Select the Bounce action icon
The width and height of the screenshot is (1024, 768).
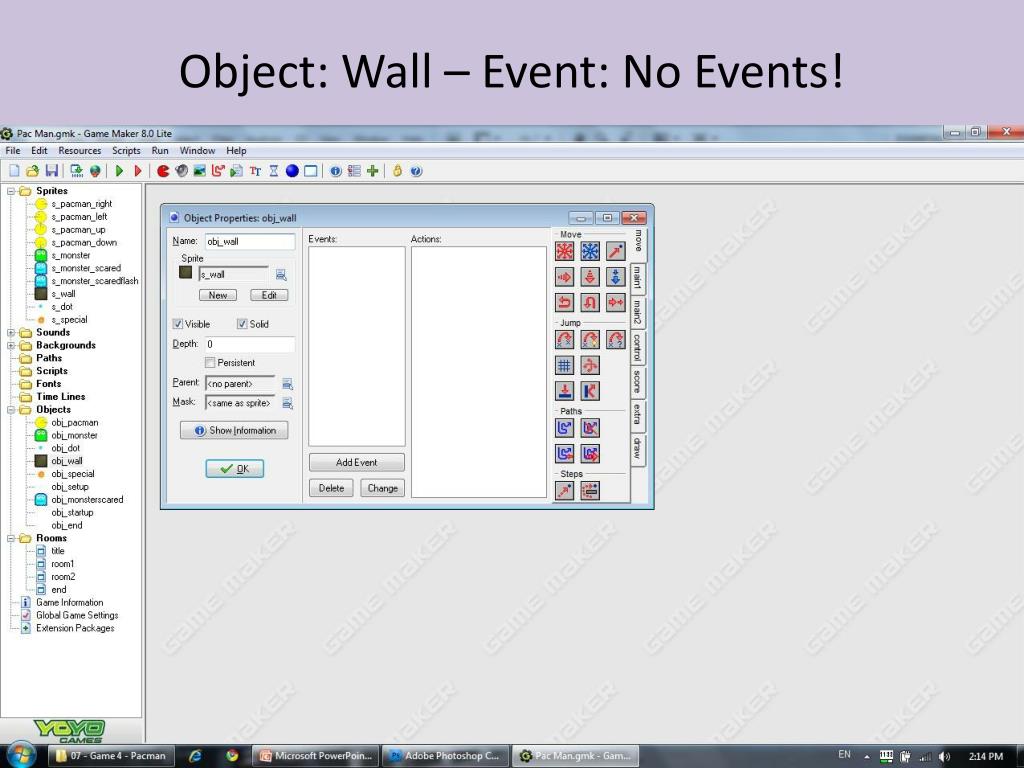tap(590, 391)
